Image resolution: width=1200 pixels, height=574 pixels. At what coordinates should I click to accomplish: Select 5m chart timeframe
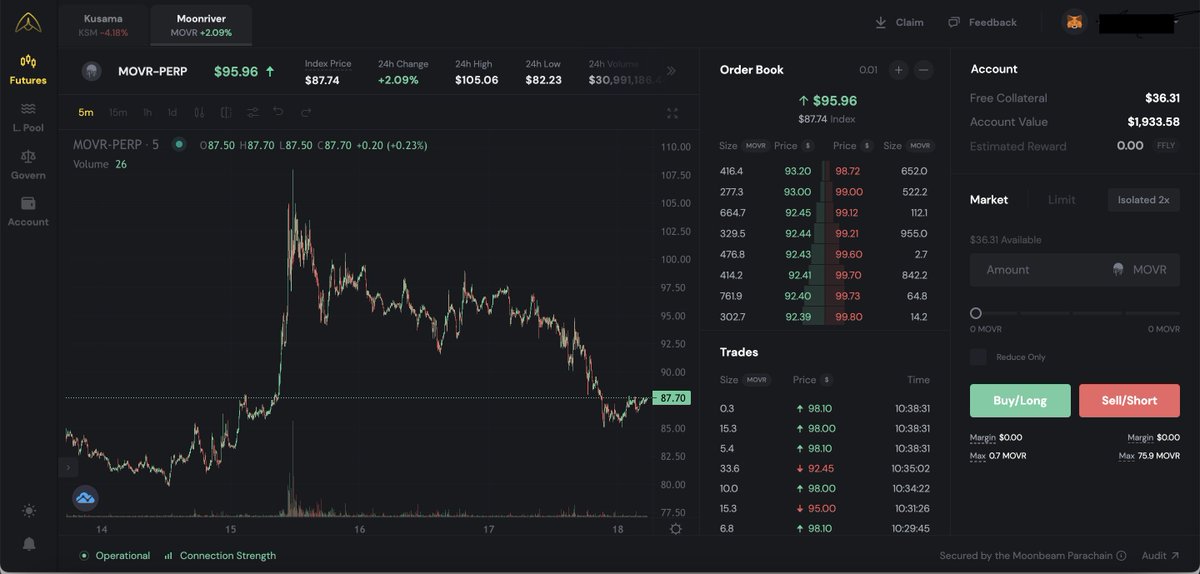pos(86,113)
